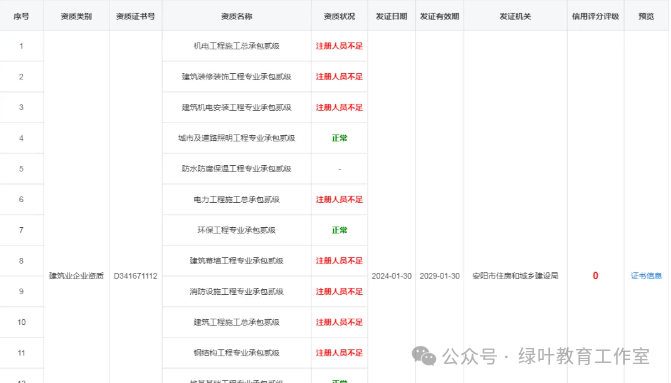Click the red credit score 0
Viewport: 671px width, 383px height.
coord(595,276)
